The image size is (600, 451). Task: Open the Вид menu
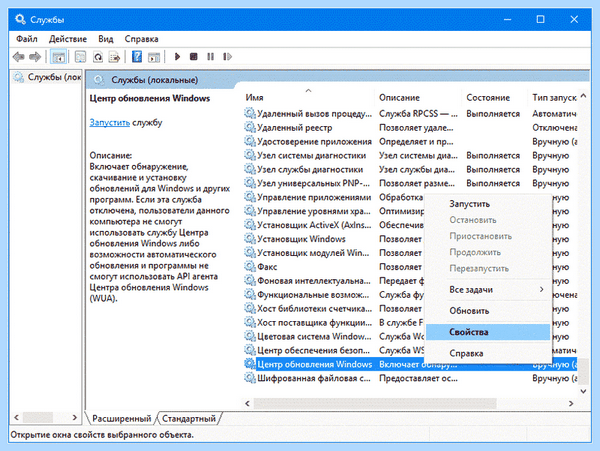pos(106,39)
